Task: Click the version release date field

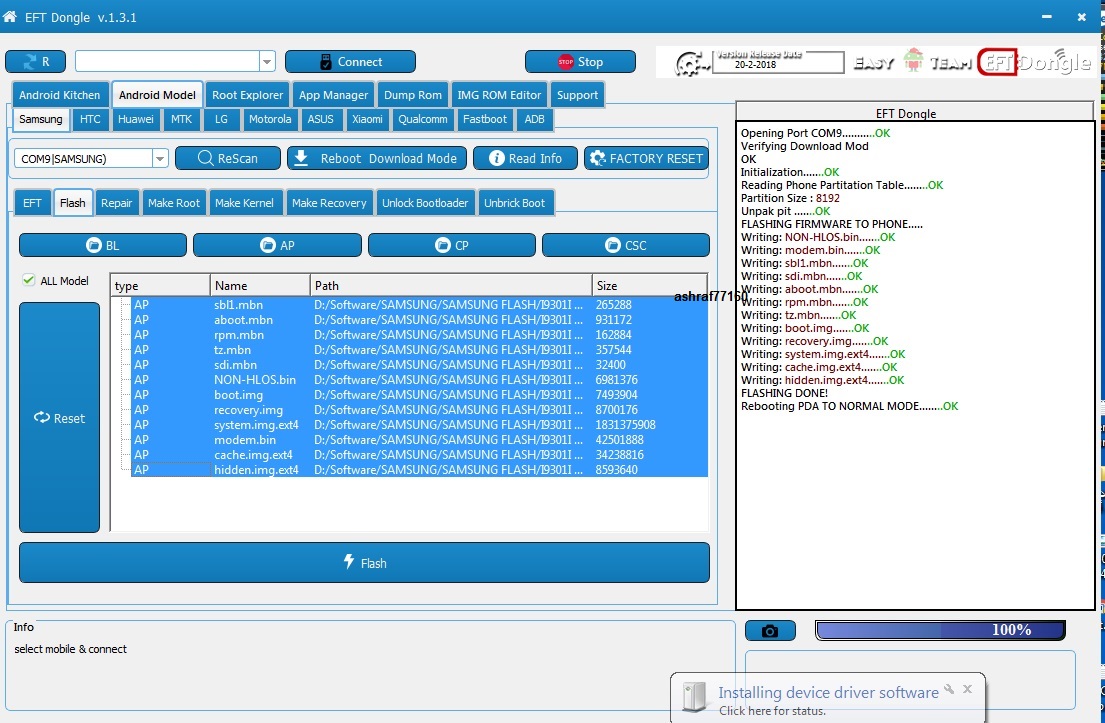Action: click(778, 63)
